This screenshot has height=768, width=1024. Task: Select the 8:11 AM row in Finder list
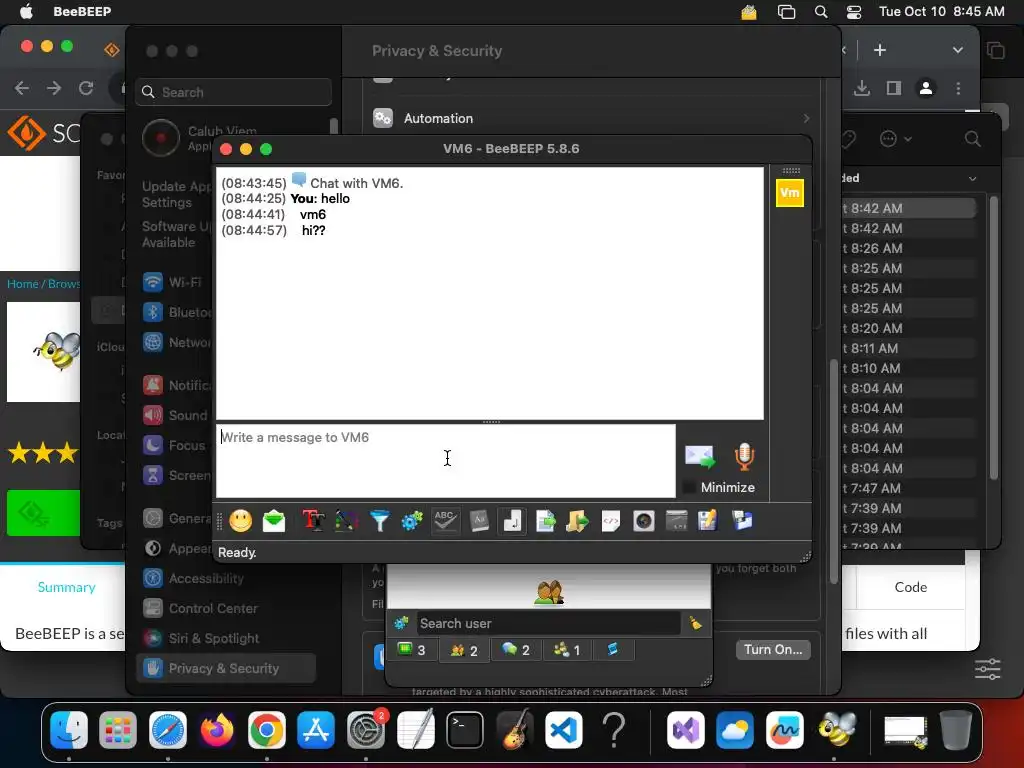[908, 348]
